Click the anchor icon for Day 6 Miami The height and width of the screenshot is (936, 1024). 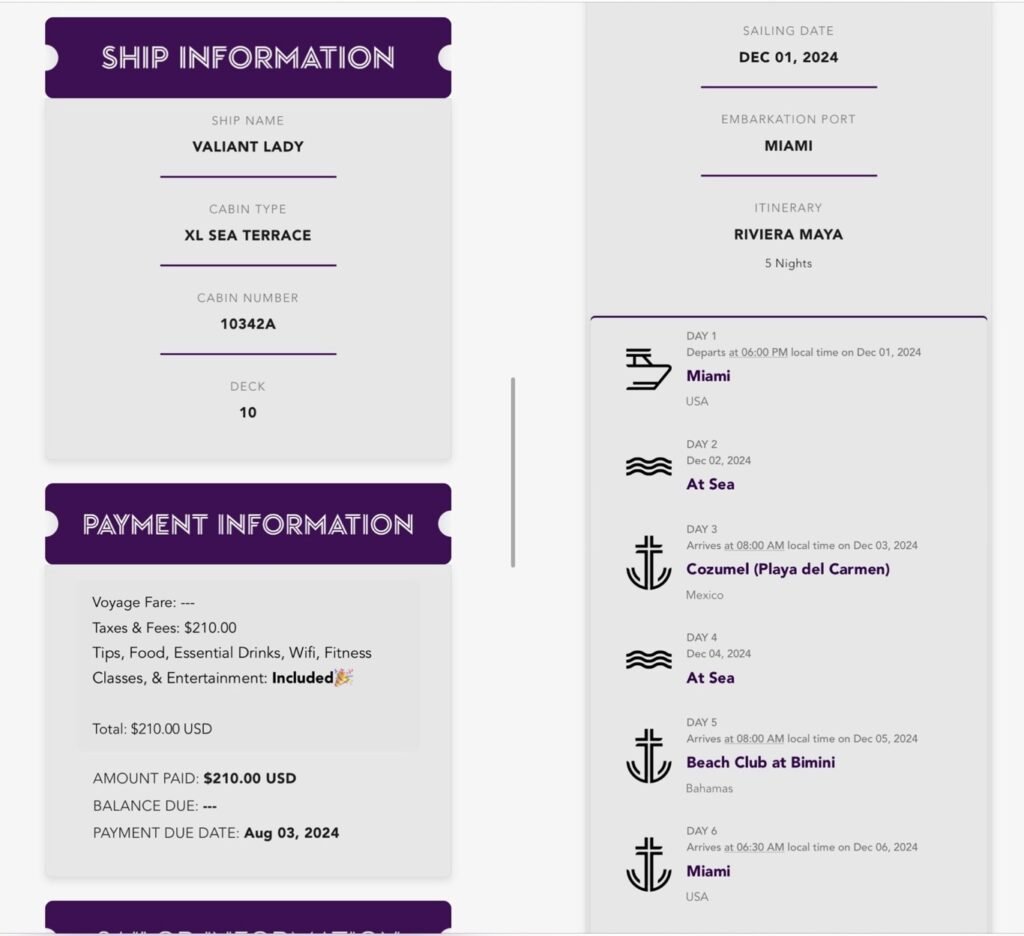(648, 864)
